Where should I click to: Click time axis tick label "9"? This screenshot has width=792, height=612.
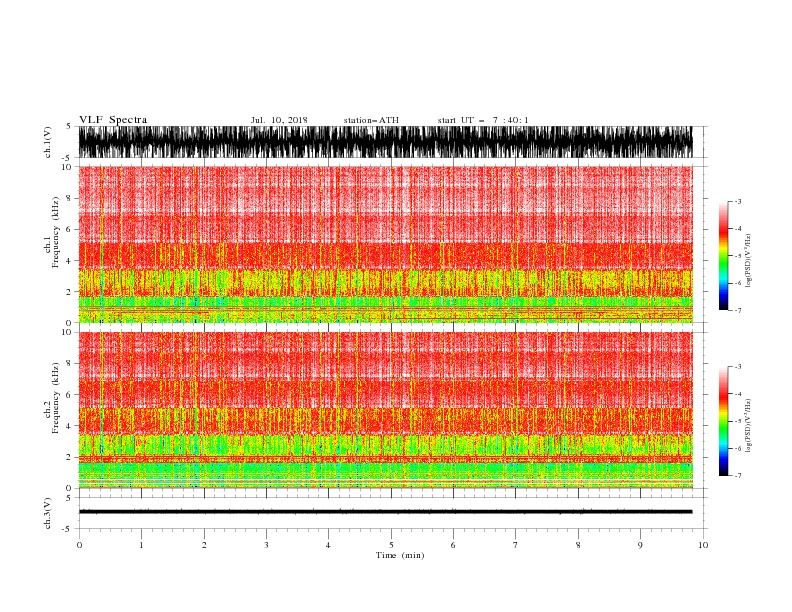click(x=640, y=545)
